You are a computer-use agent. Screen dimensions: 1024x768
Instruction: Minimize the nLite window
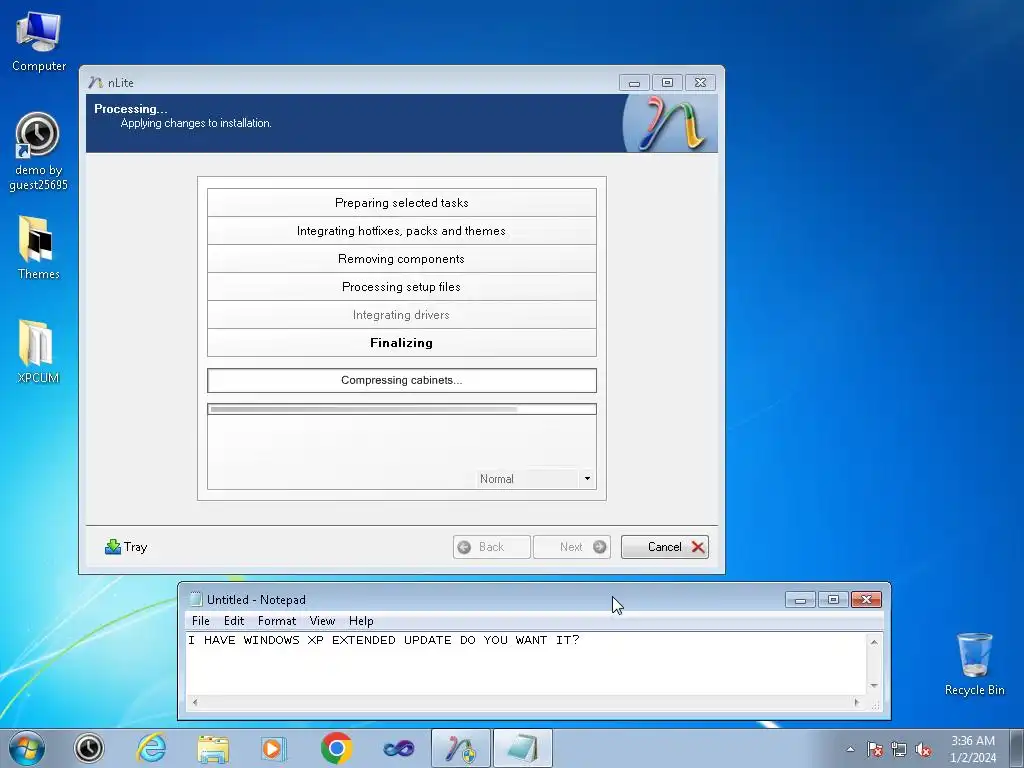634,82
